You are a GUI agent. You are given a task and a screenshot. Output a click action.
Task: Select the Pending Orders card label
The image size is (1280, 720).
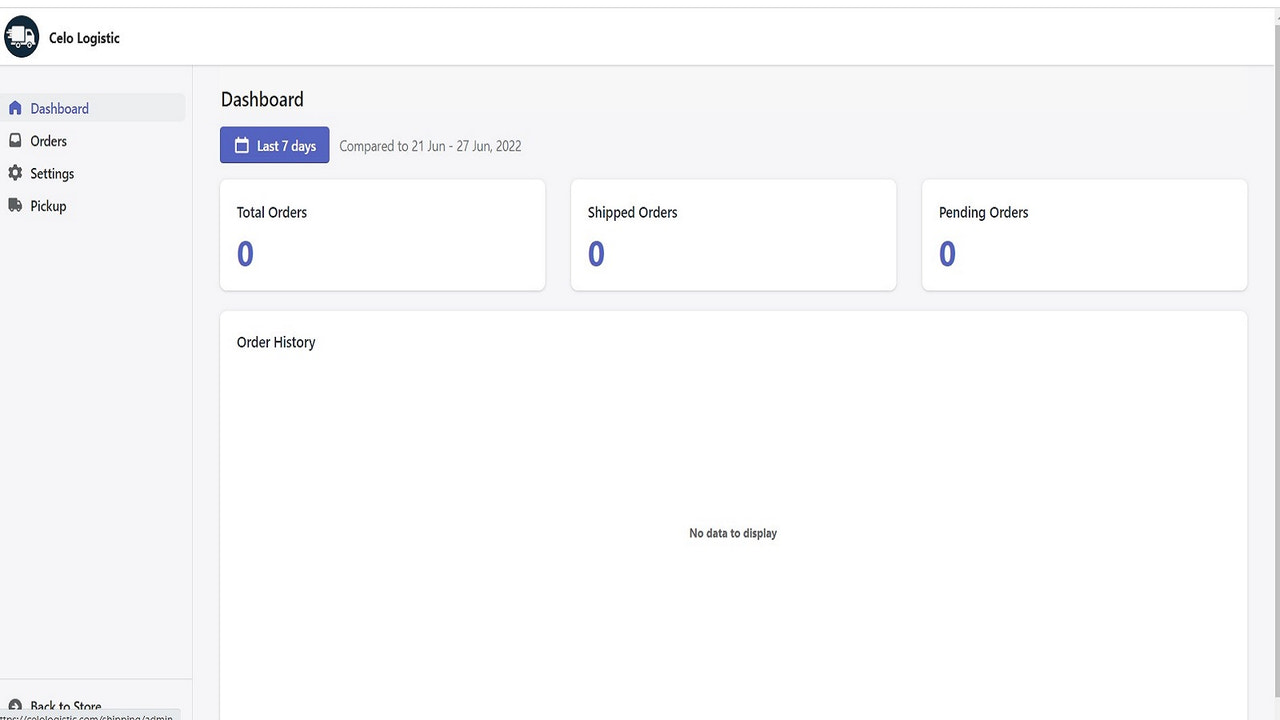click(983, 212)
